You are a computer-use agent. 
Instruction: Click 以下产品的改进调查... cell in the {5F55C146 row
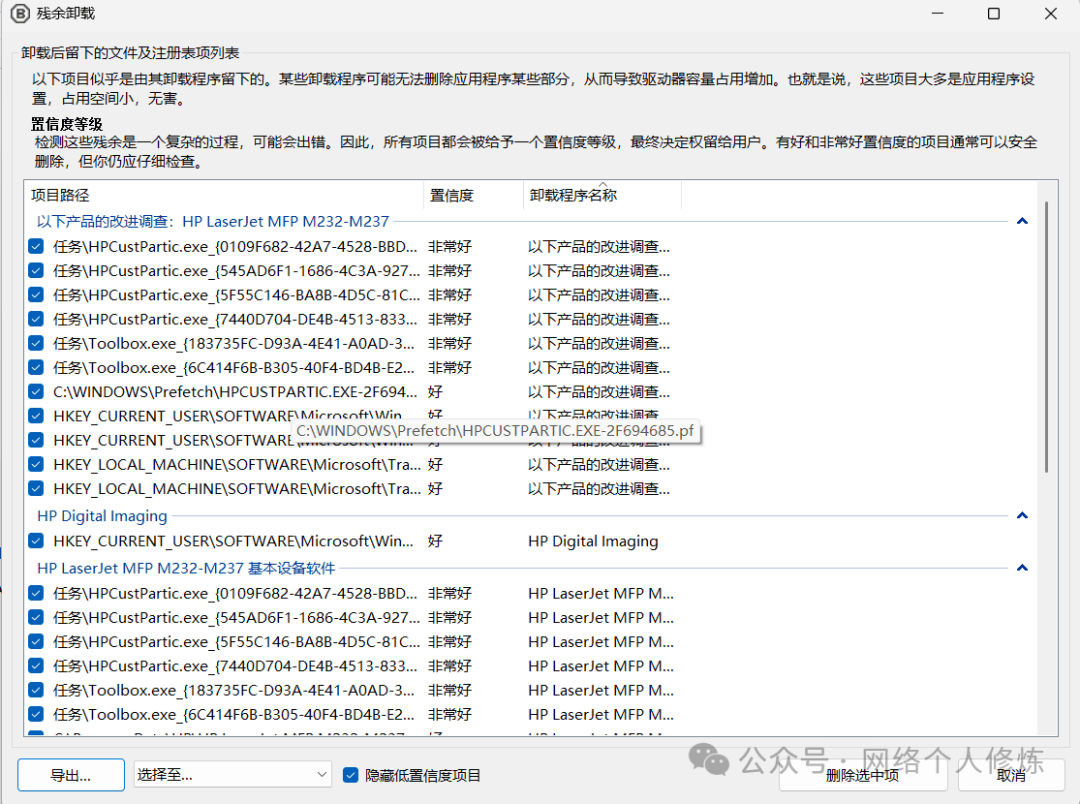click(599, 295)
